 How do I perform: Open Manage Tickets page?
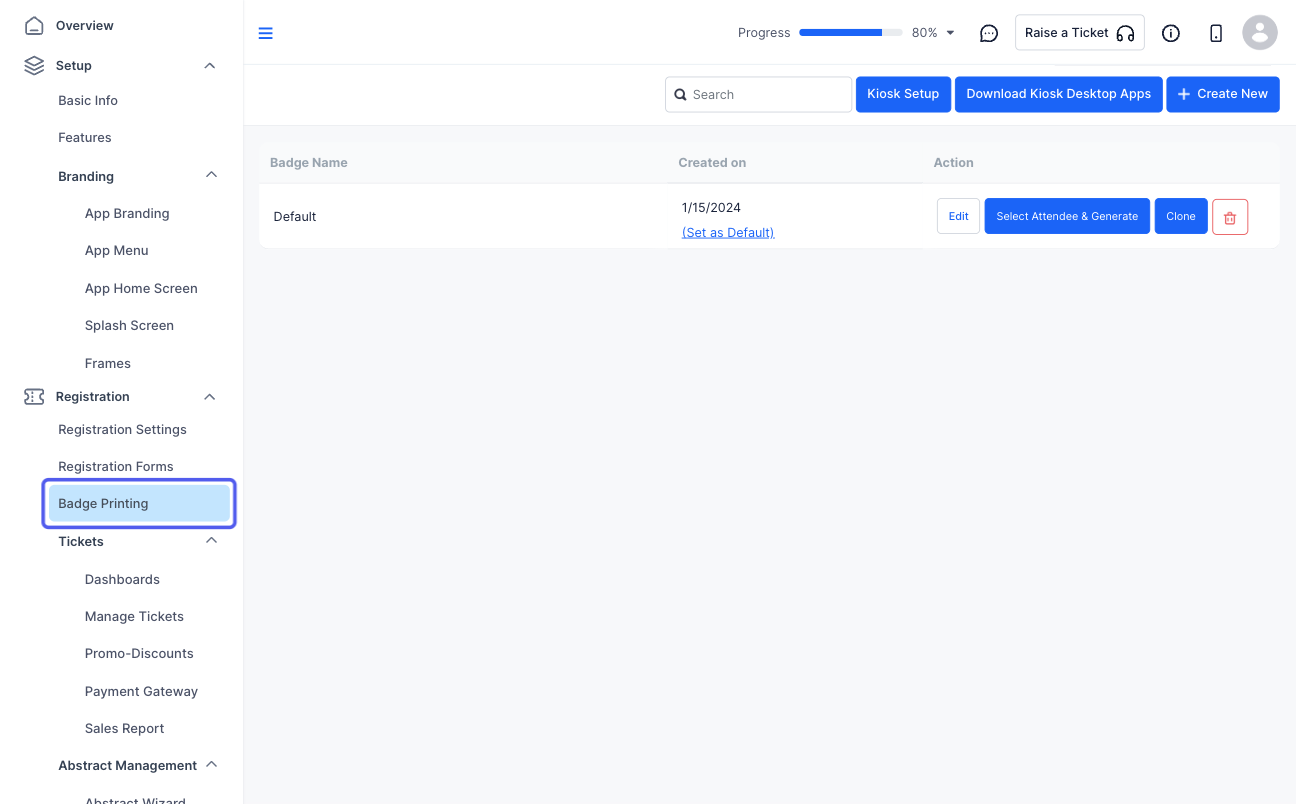coord(134,617)
